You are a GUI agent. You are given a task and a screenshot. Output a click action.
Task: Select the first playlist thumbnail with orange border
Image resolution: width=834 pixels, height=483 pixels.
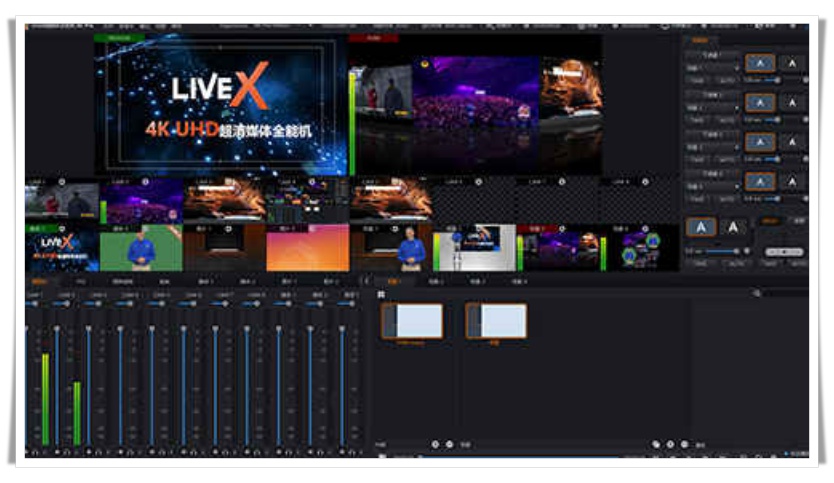coord(412,321)
